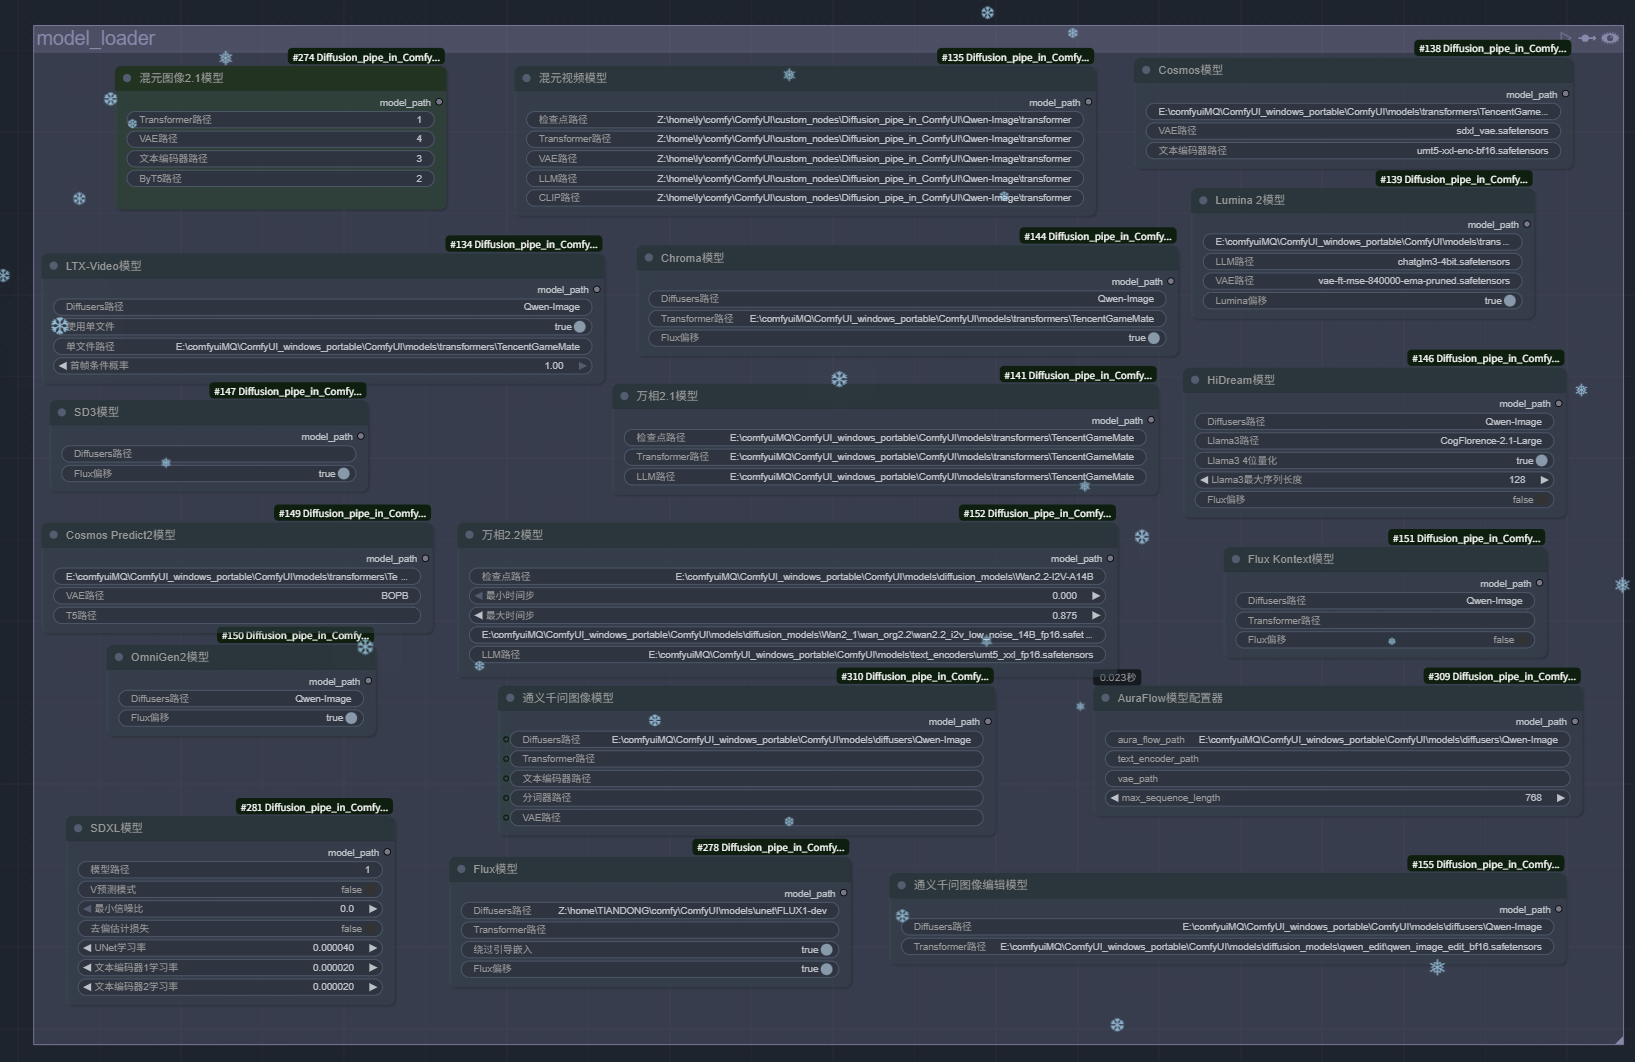
Task: Click the #138 Diffusion_pipe_in_Comfy badge
Action: (x=1492, y=48)
